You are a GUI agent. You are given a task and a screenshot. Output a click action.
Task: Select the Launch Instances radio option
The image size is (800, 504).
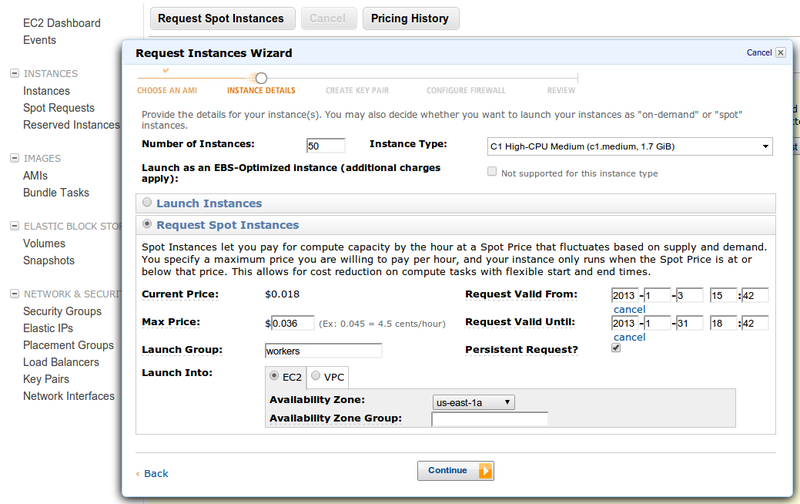[x=148, y=203]
